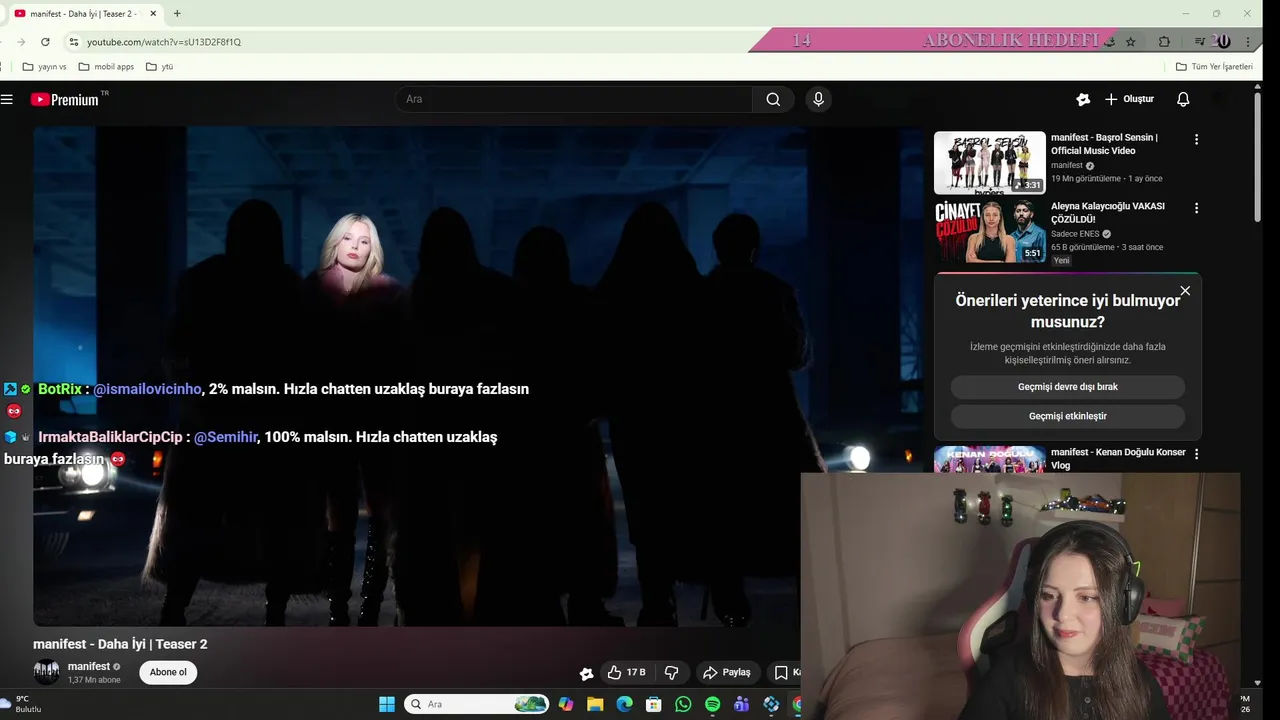Open the mobil apps bookmarks folder

coord(106,67)
